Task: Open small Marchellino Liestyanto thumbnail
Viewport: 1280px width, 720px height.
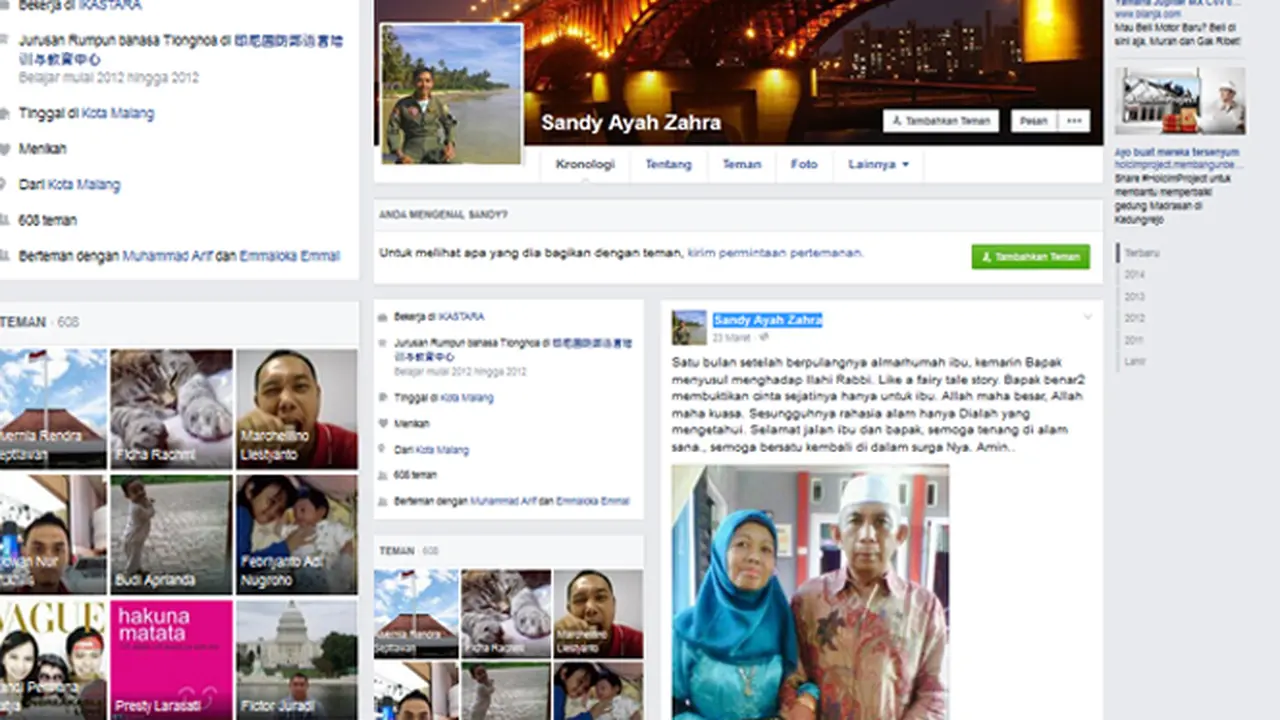Action: [598, 613]
